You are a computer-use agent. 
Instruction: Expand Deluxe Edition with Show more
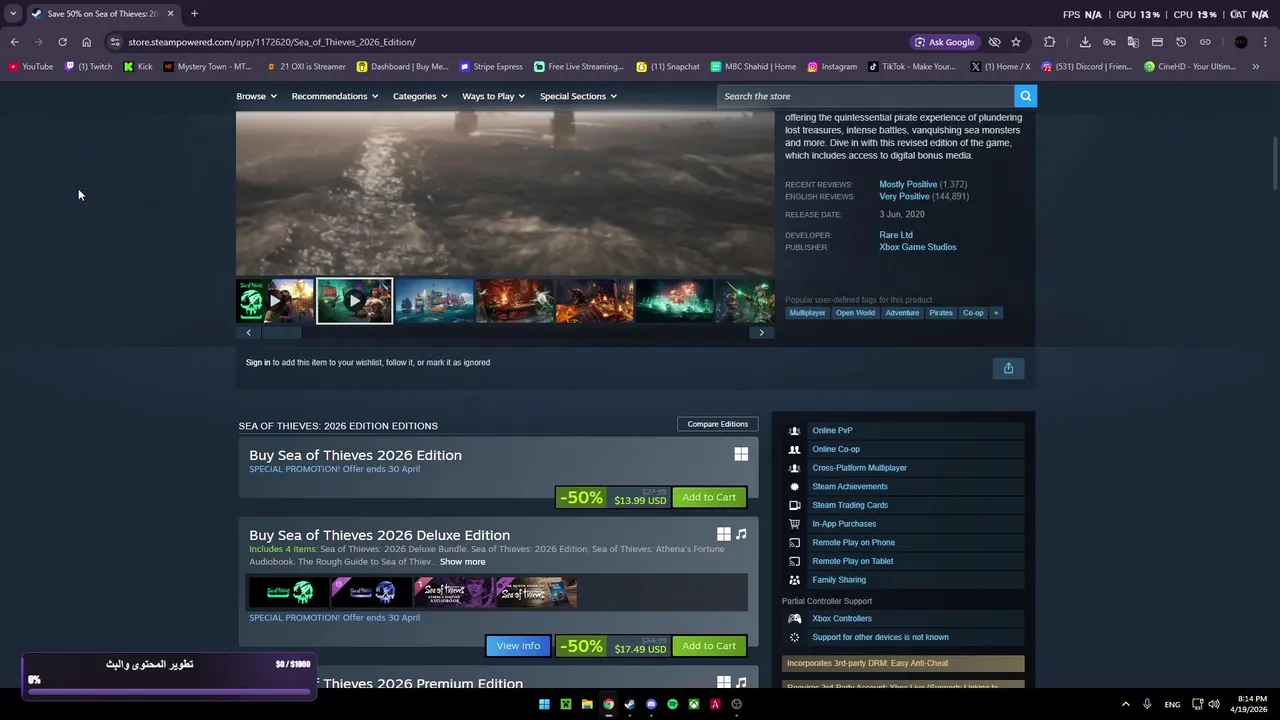[462, 562]
